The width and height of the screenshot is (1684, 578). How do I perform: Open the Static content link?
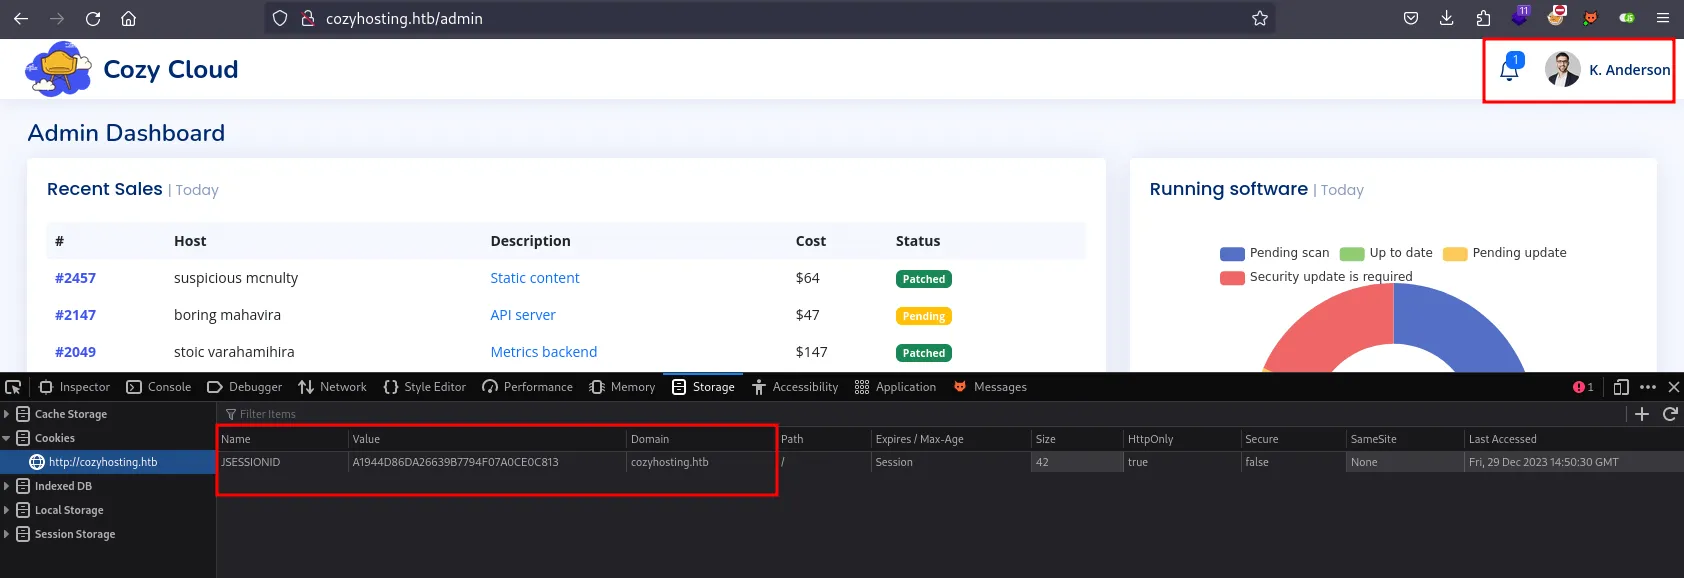click(x=534, y=278)
